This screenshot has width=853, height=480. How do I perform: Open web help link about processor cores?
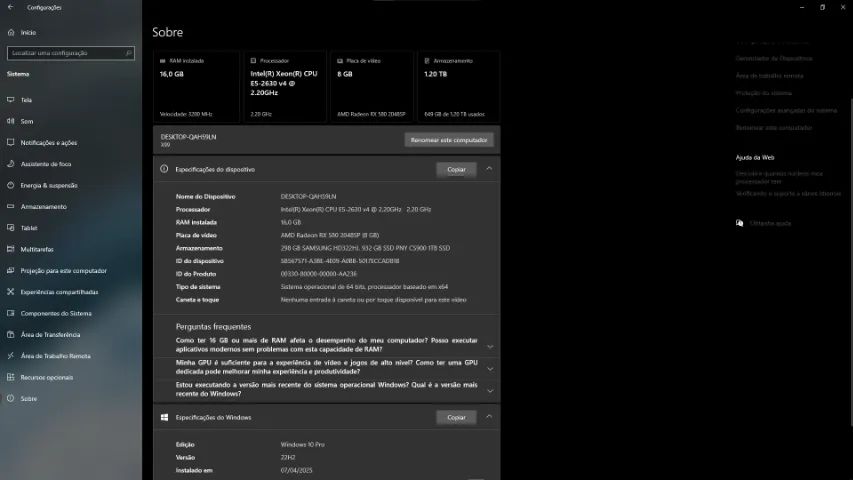tap(779, 177)
